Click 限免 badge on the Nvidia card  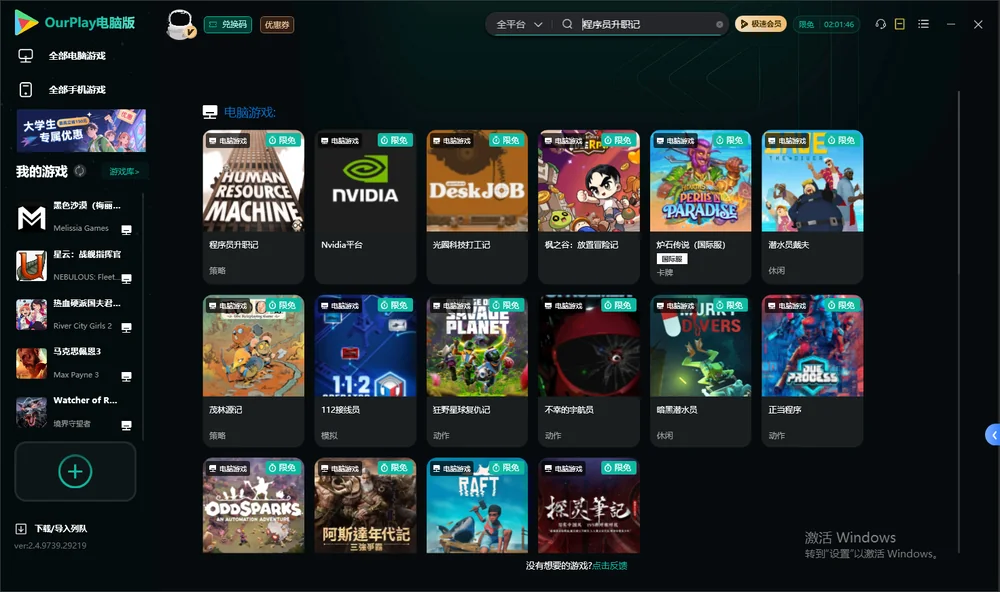395,140
